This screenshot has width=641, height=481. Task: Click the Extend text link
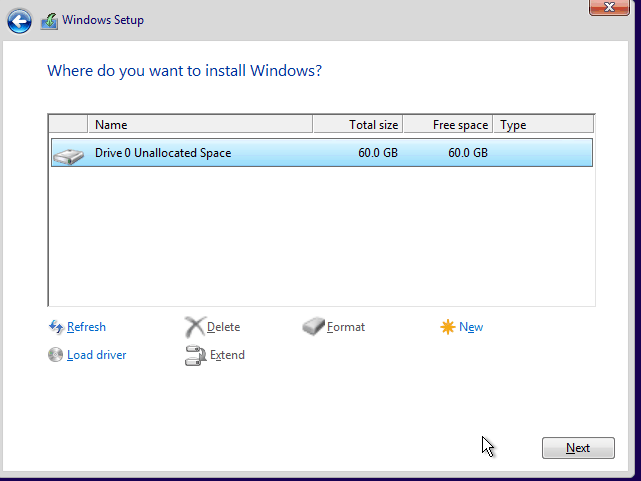pyautogui.click(x=227, y=355)
